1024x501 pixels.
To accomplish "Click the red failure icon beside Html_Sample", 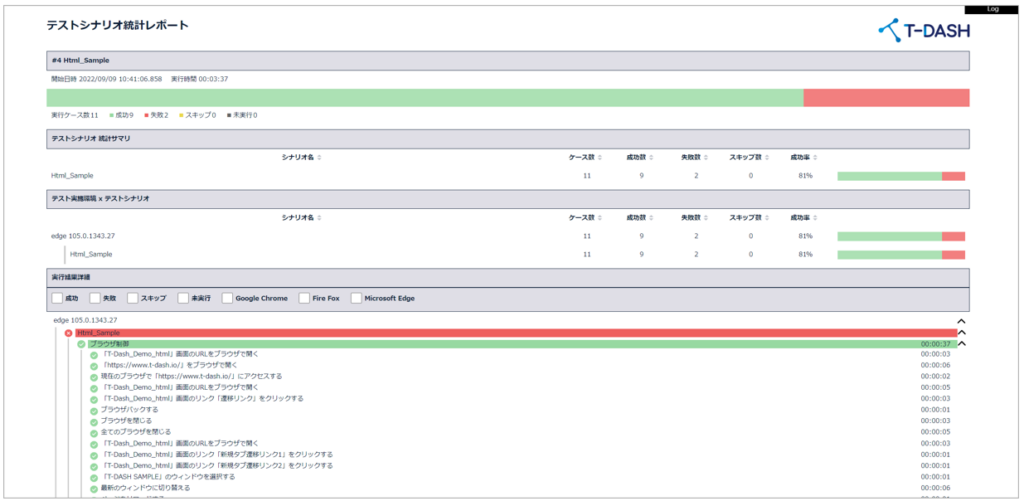I will (x=69, y=333).
